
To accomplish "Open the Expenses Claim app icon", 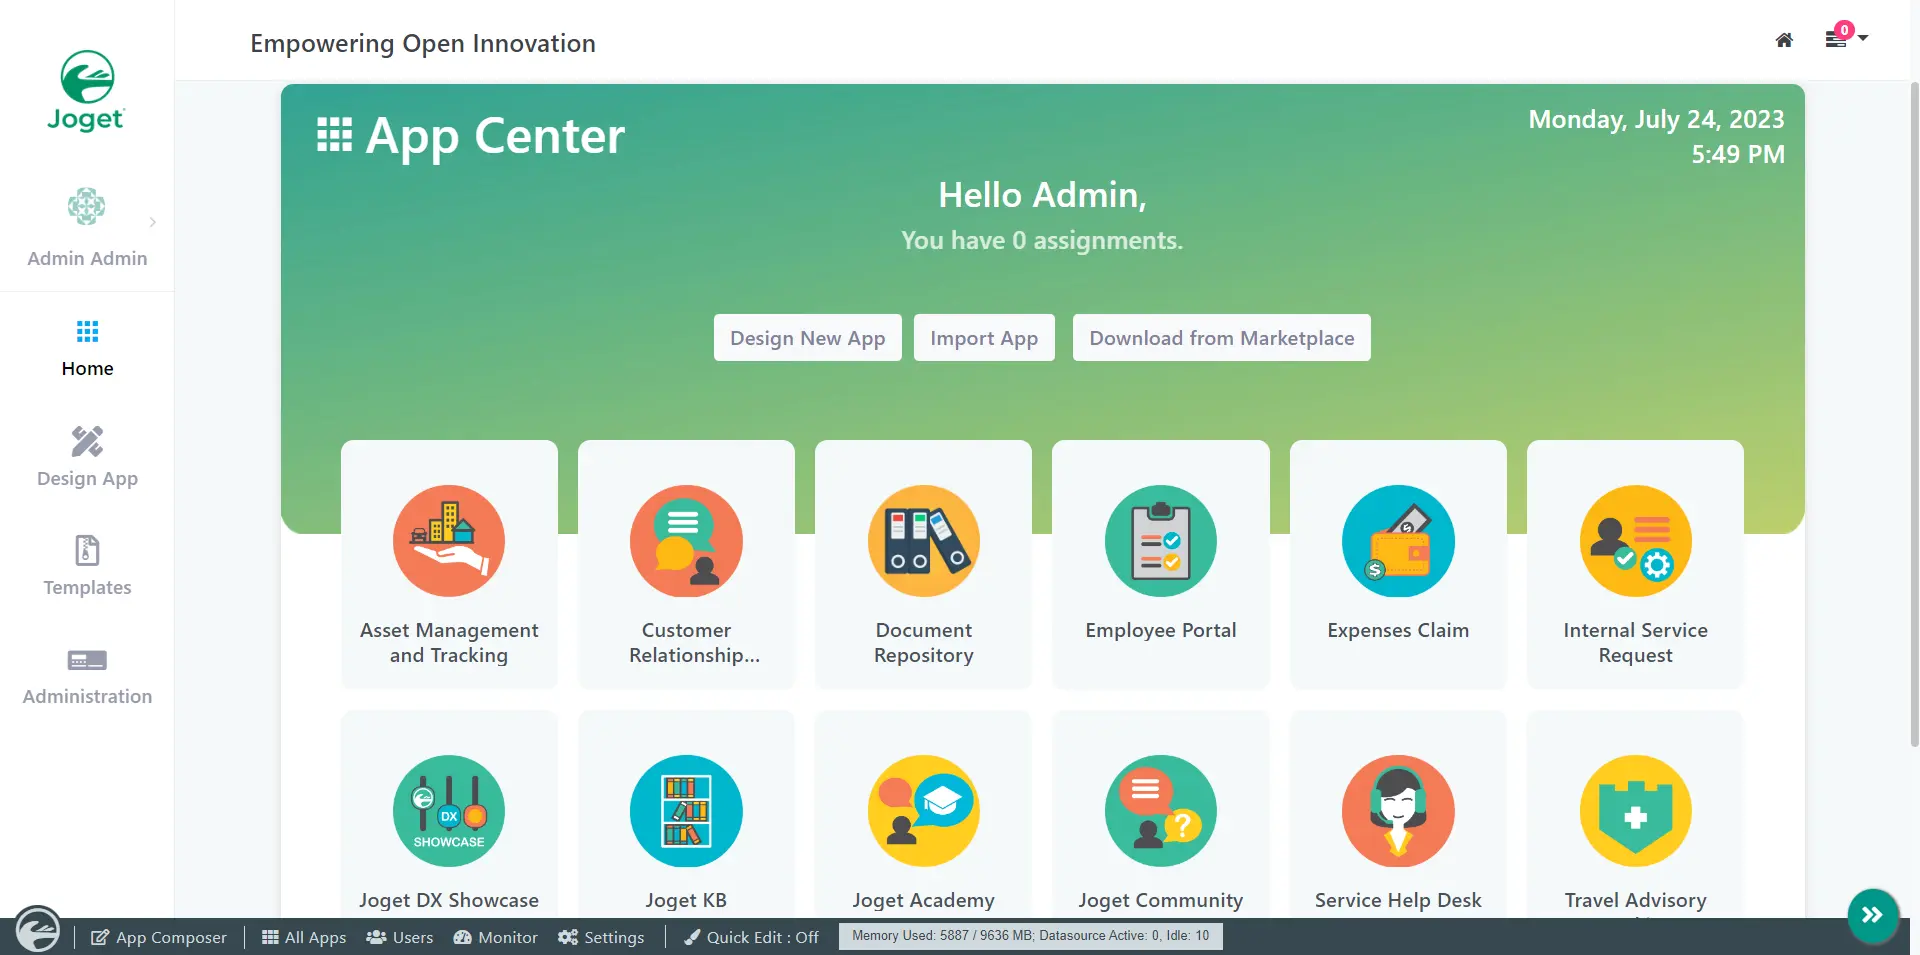I will point(1398,541).
